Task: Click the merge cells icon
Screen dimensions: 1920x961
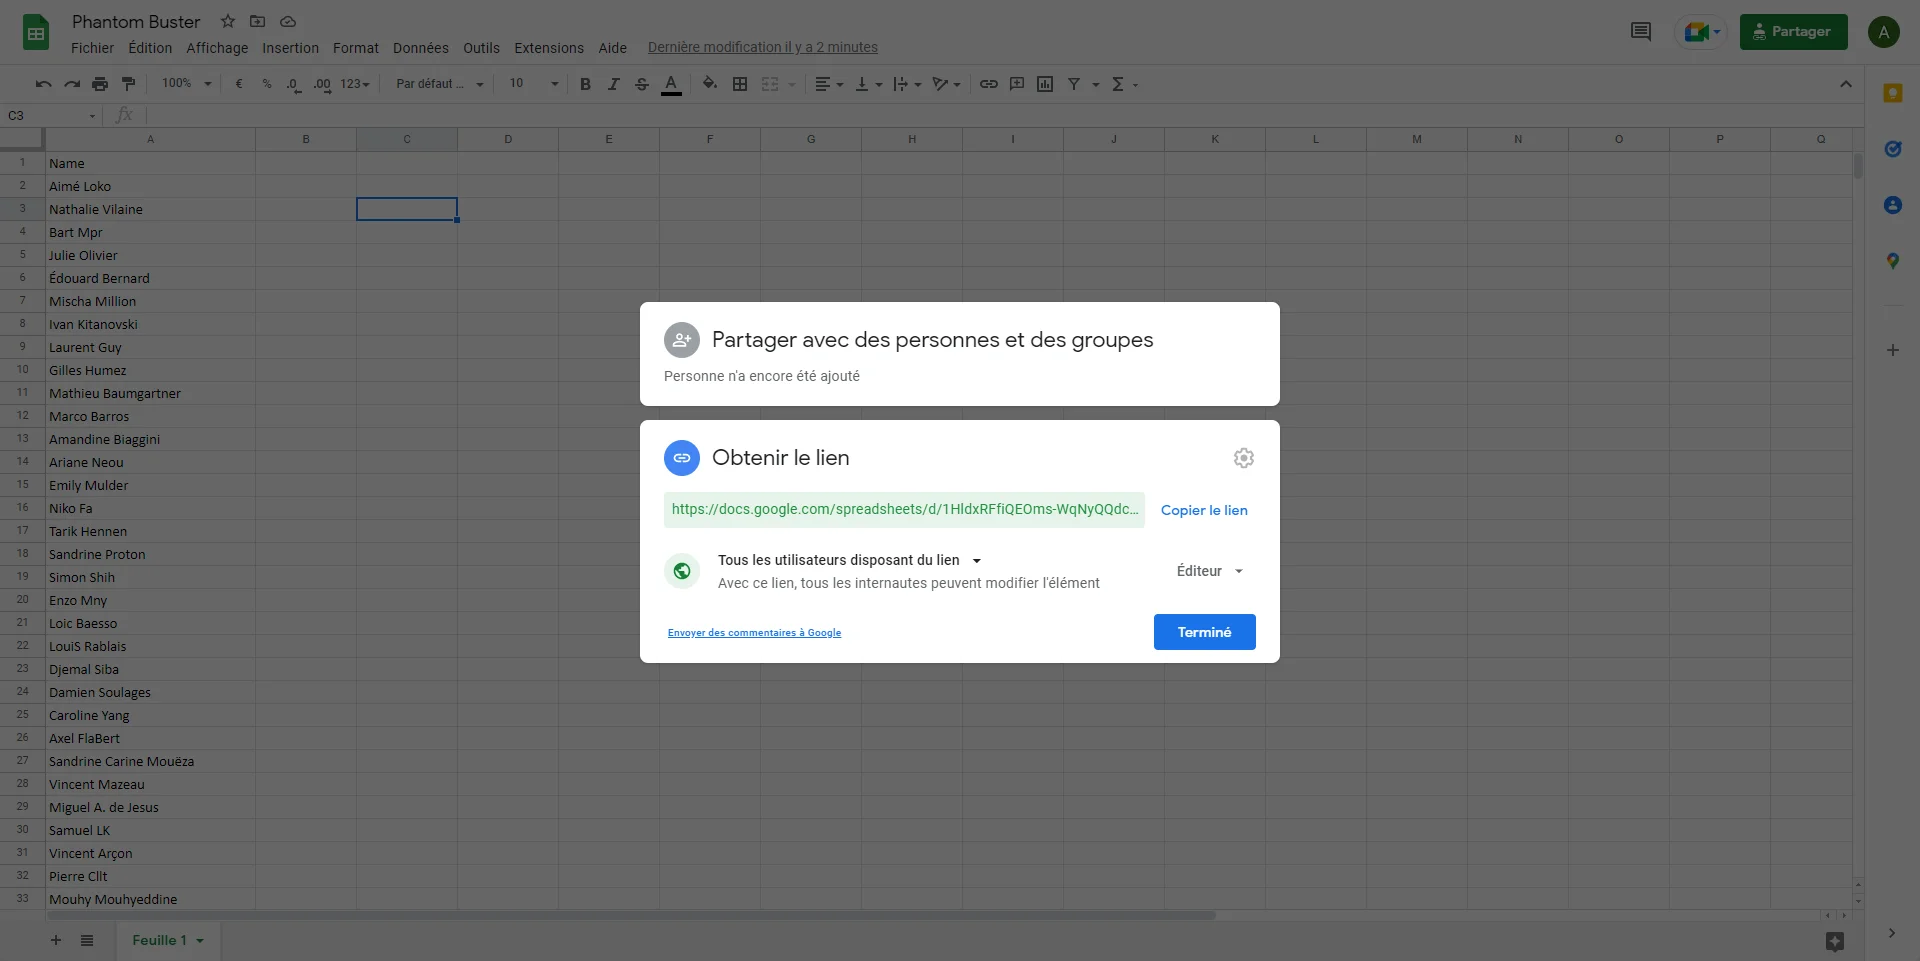Action: coord(770,84)
